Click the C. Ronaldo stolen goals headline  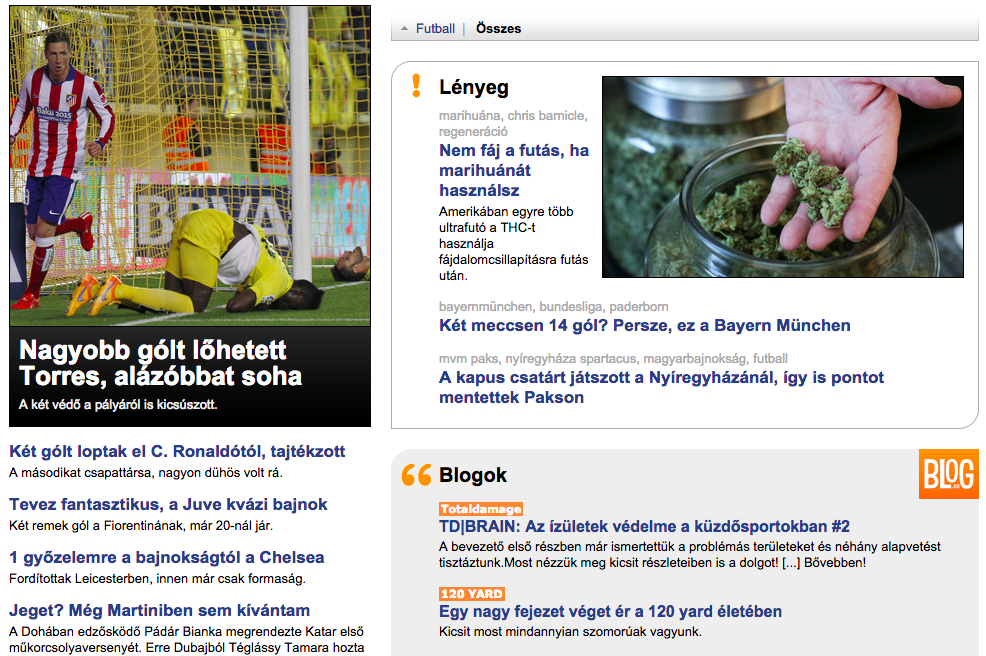(177, 451)
